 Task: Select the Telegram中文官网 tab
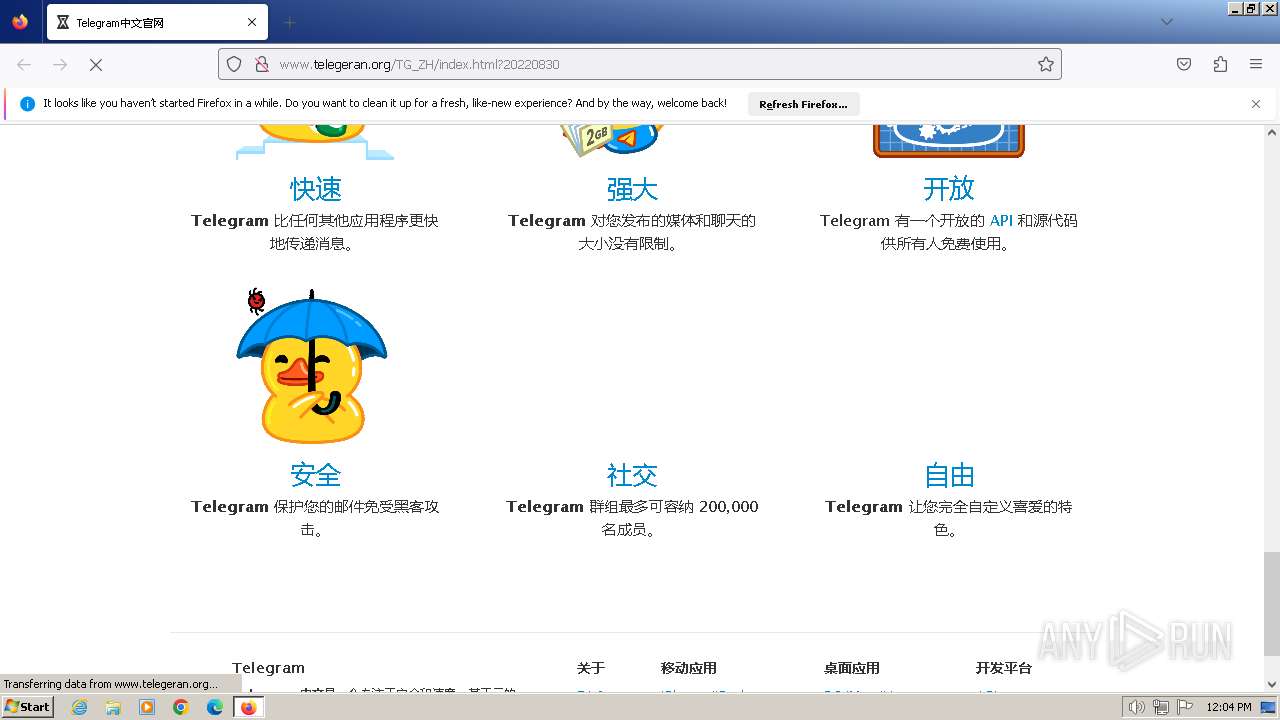(x=156, y=22)
